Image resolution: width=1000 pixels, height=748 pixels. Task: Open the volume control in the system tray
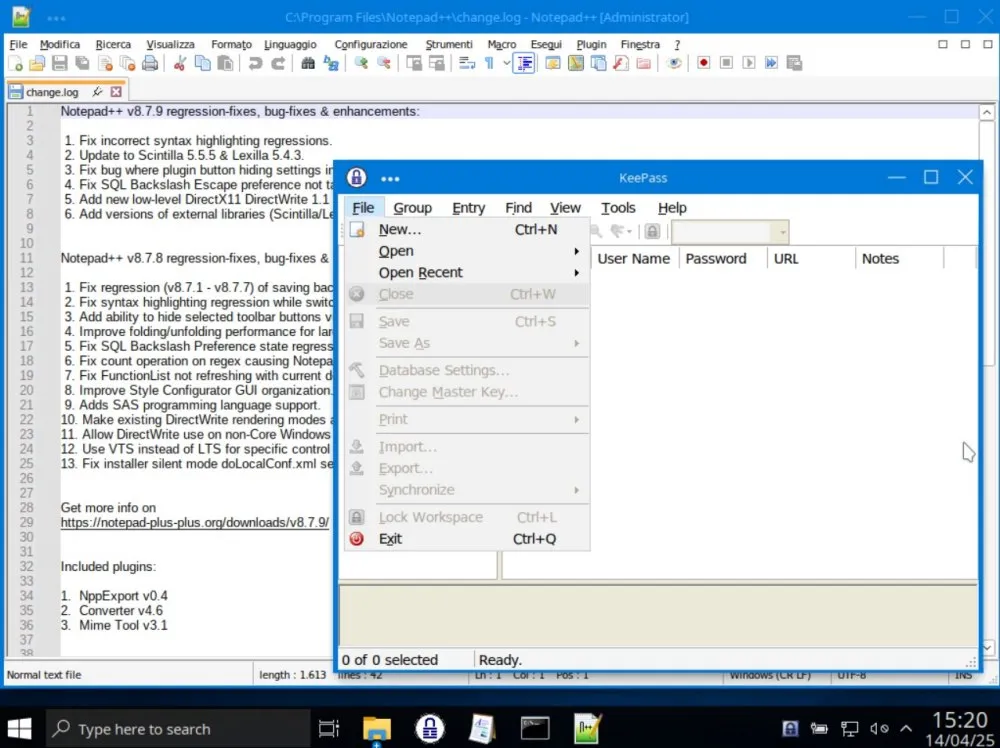[x=880, y=728]
